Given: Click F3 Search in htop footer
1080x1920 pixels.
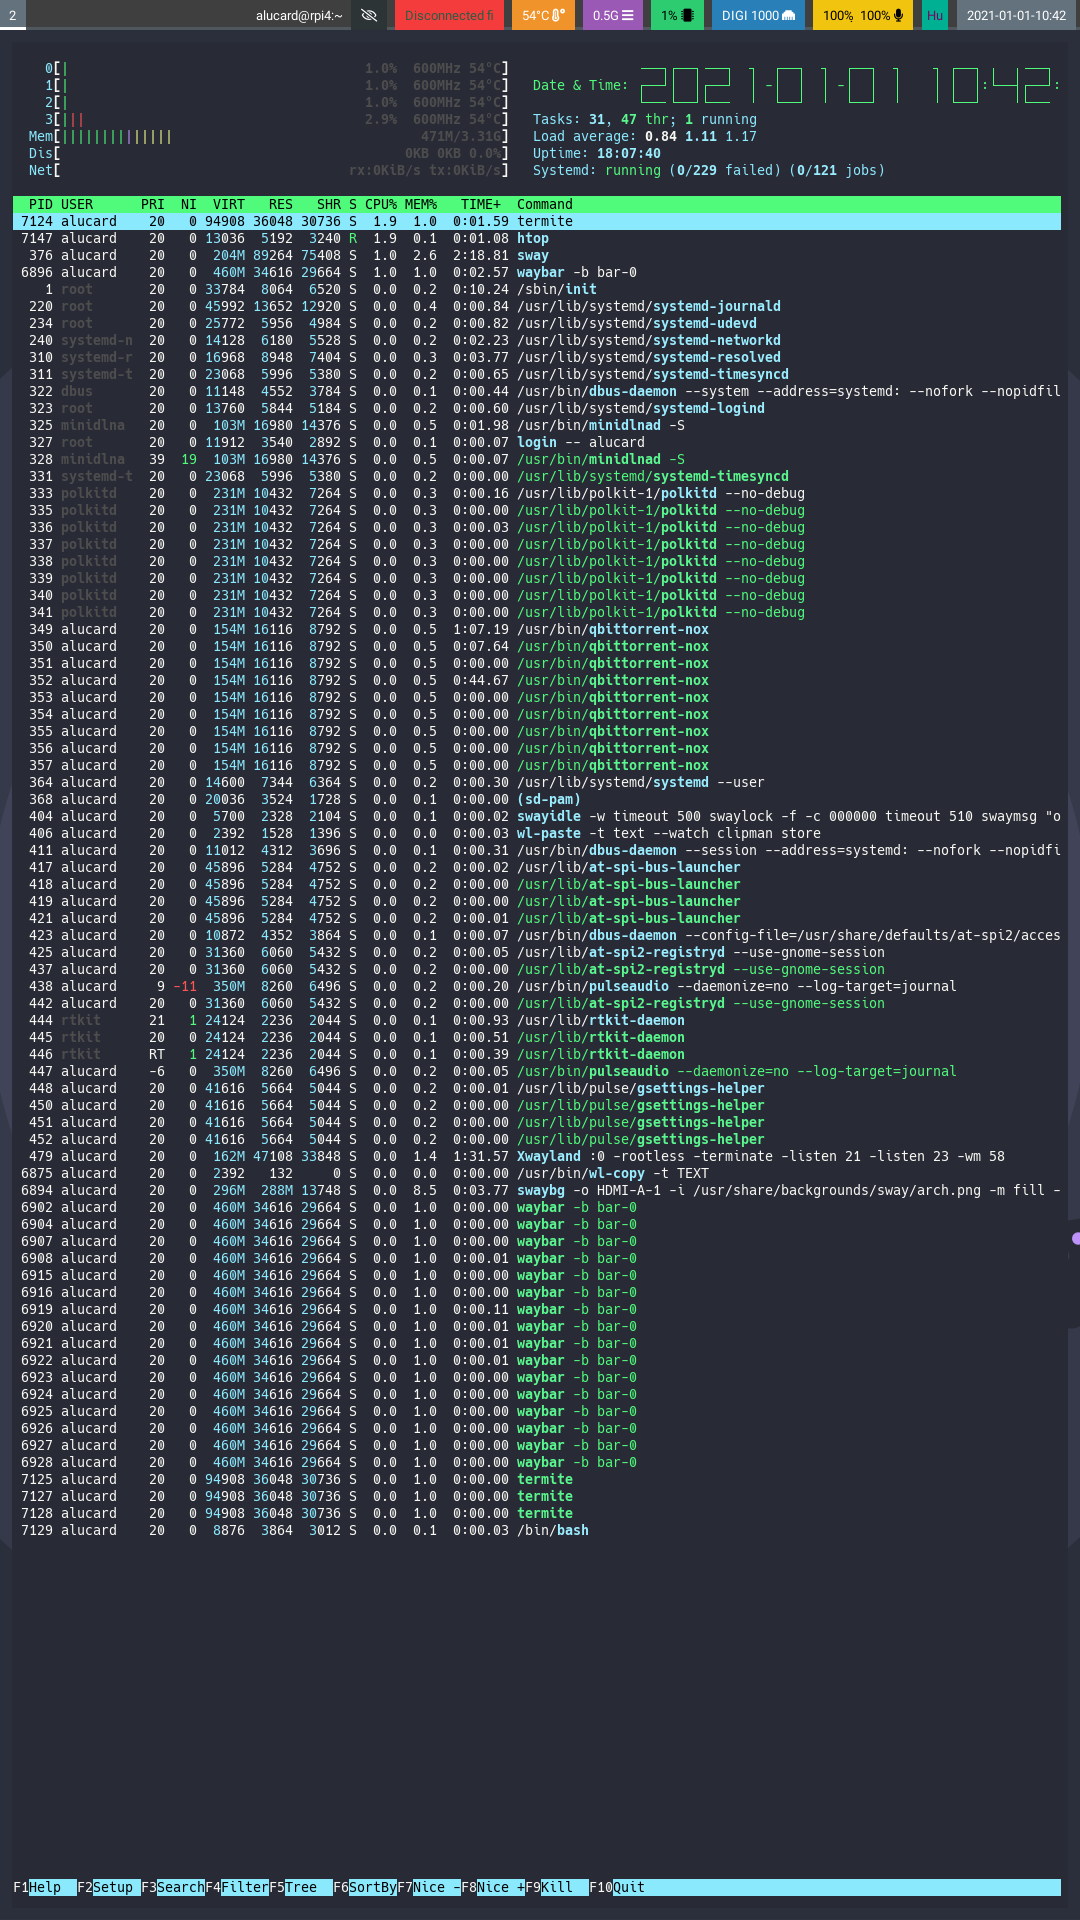Looking at the screenshot, I should click(x=173, y=1887).
